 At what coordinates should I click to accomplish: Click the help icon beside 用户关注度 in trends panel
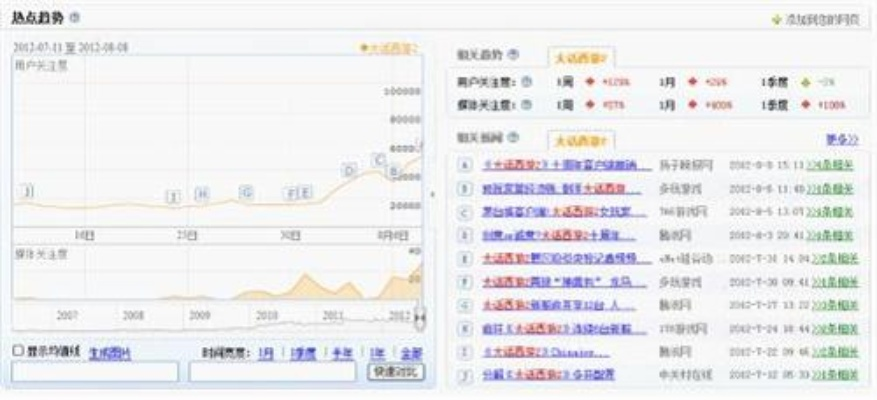526,82
